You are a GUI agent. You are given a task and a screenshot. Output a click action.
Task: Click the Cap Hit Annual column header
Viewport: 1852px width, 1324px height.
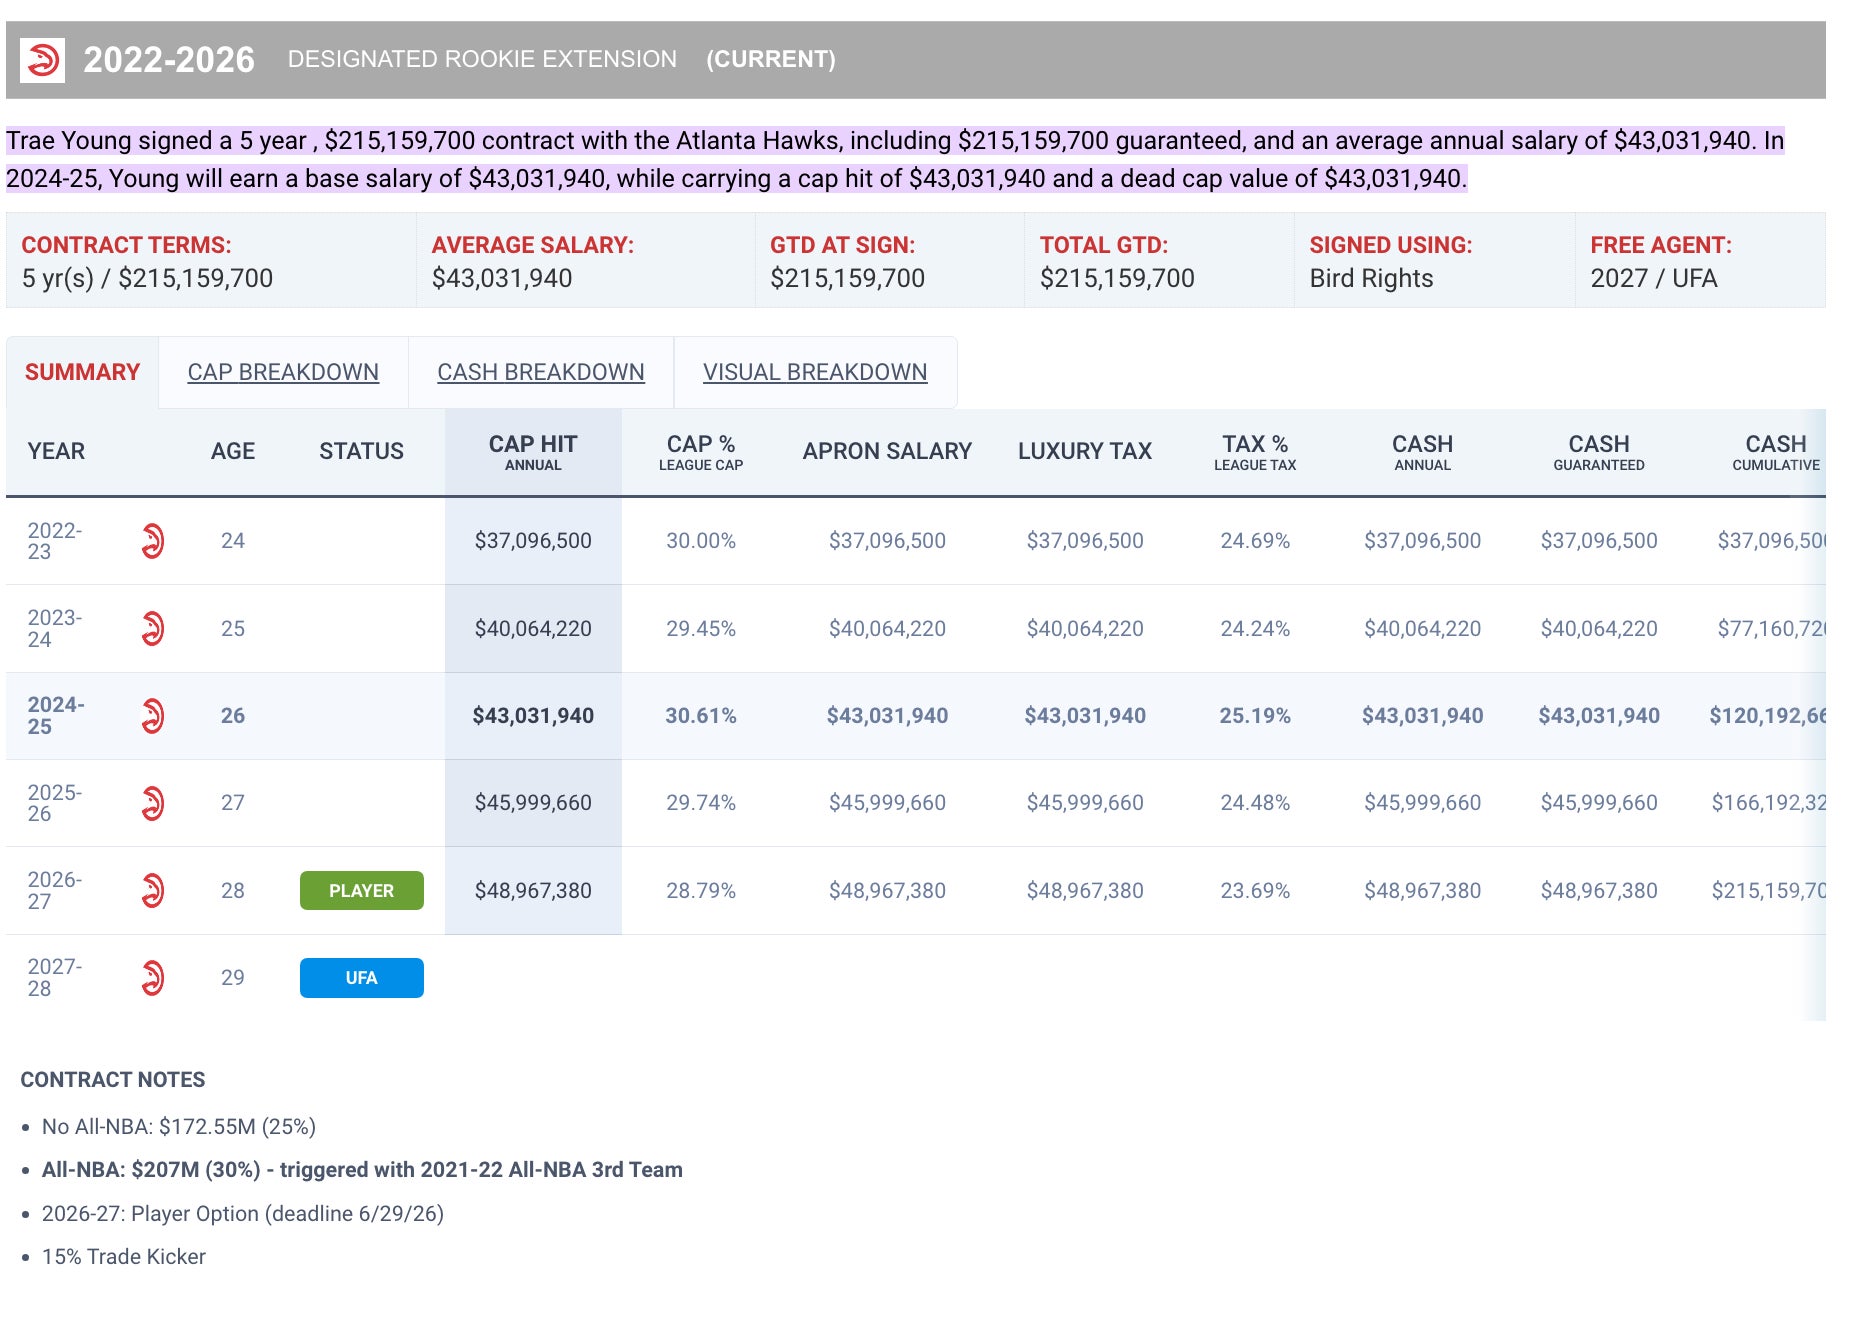tap(532, 452)
